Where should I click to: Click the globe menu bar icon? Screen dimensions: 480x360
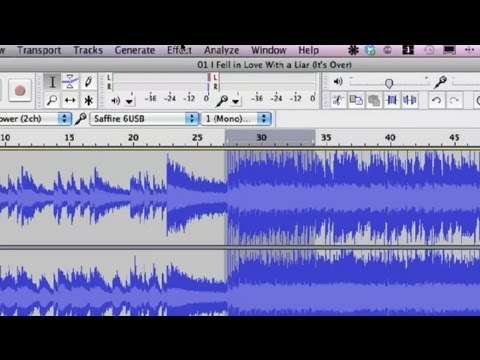tap(370, 50)
